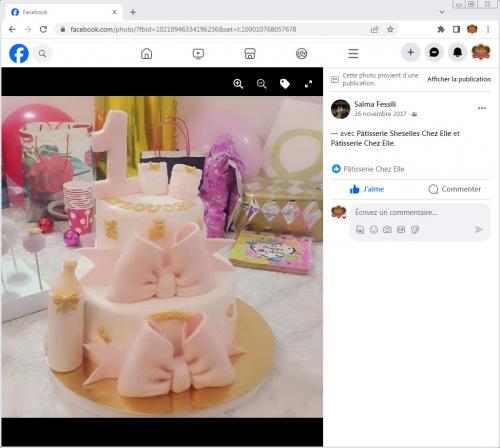Open Pâtisserie Sheselles Chez Elle link
Viewport: 500px width, 448px height.
(x=404, y=133)
